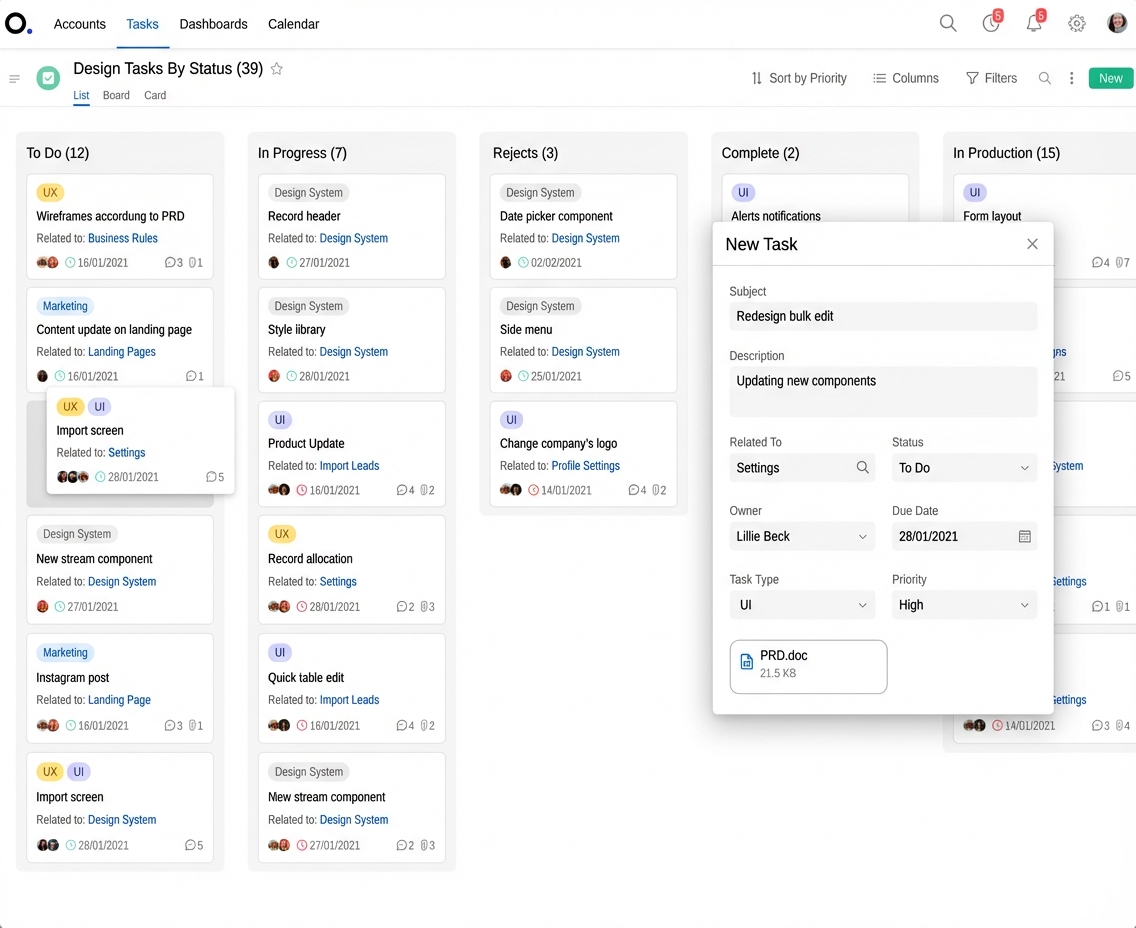Open the Business Rules related link
Image resolution: width=1136 pixels, height=928 pixels.
coord(123,239)
